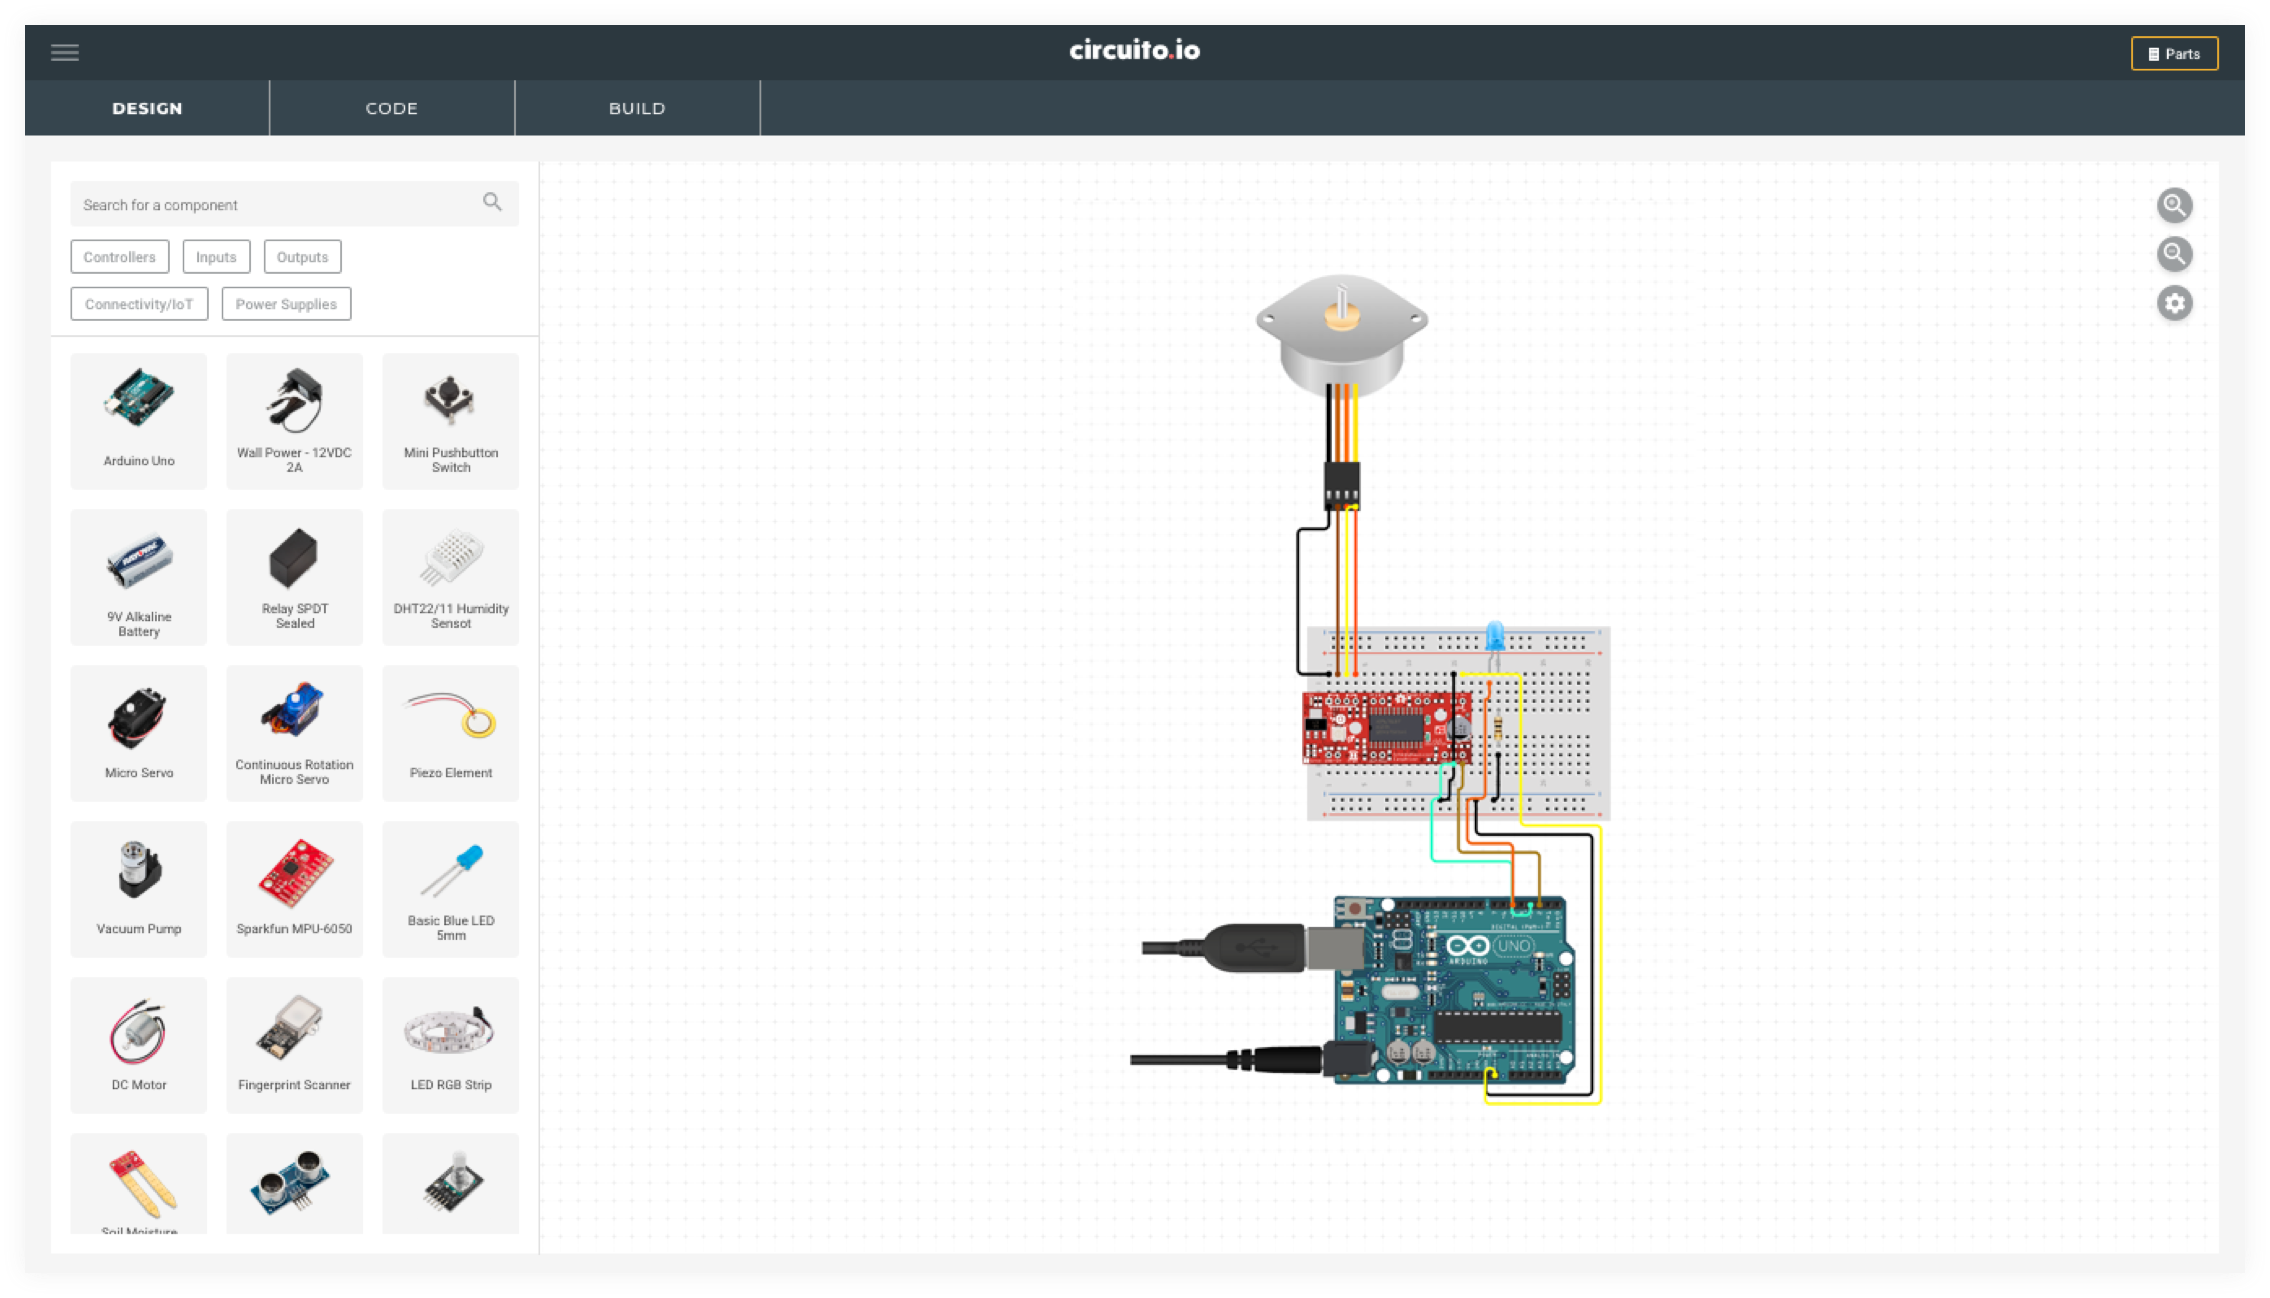Toggle the Controllers filter
This screenshot has height=1298, width=2270.
[x=120, y=257]
